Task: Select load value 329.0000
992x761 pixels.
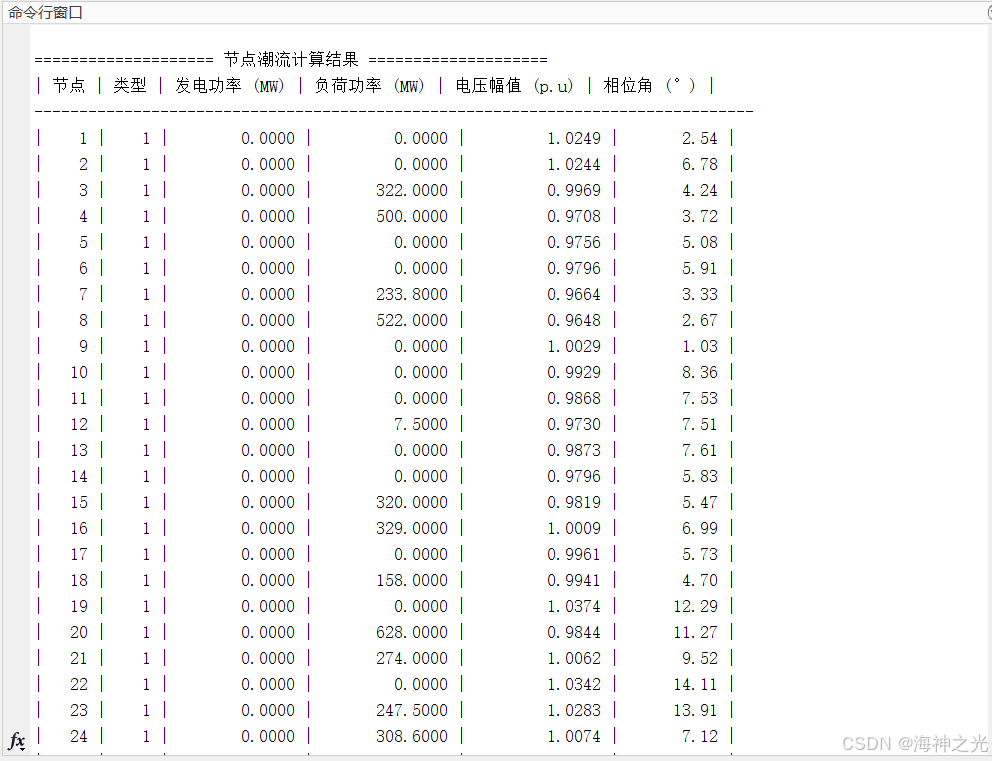Action: [412, 528]
